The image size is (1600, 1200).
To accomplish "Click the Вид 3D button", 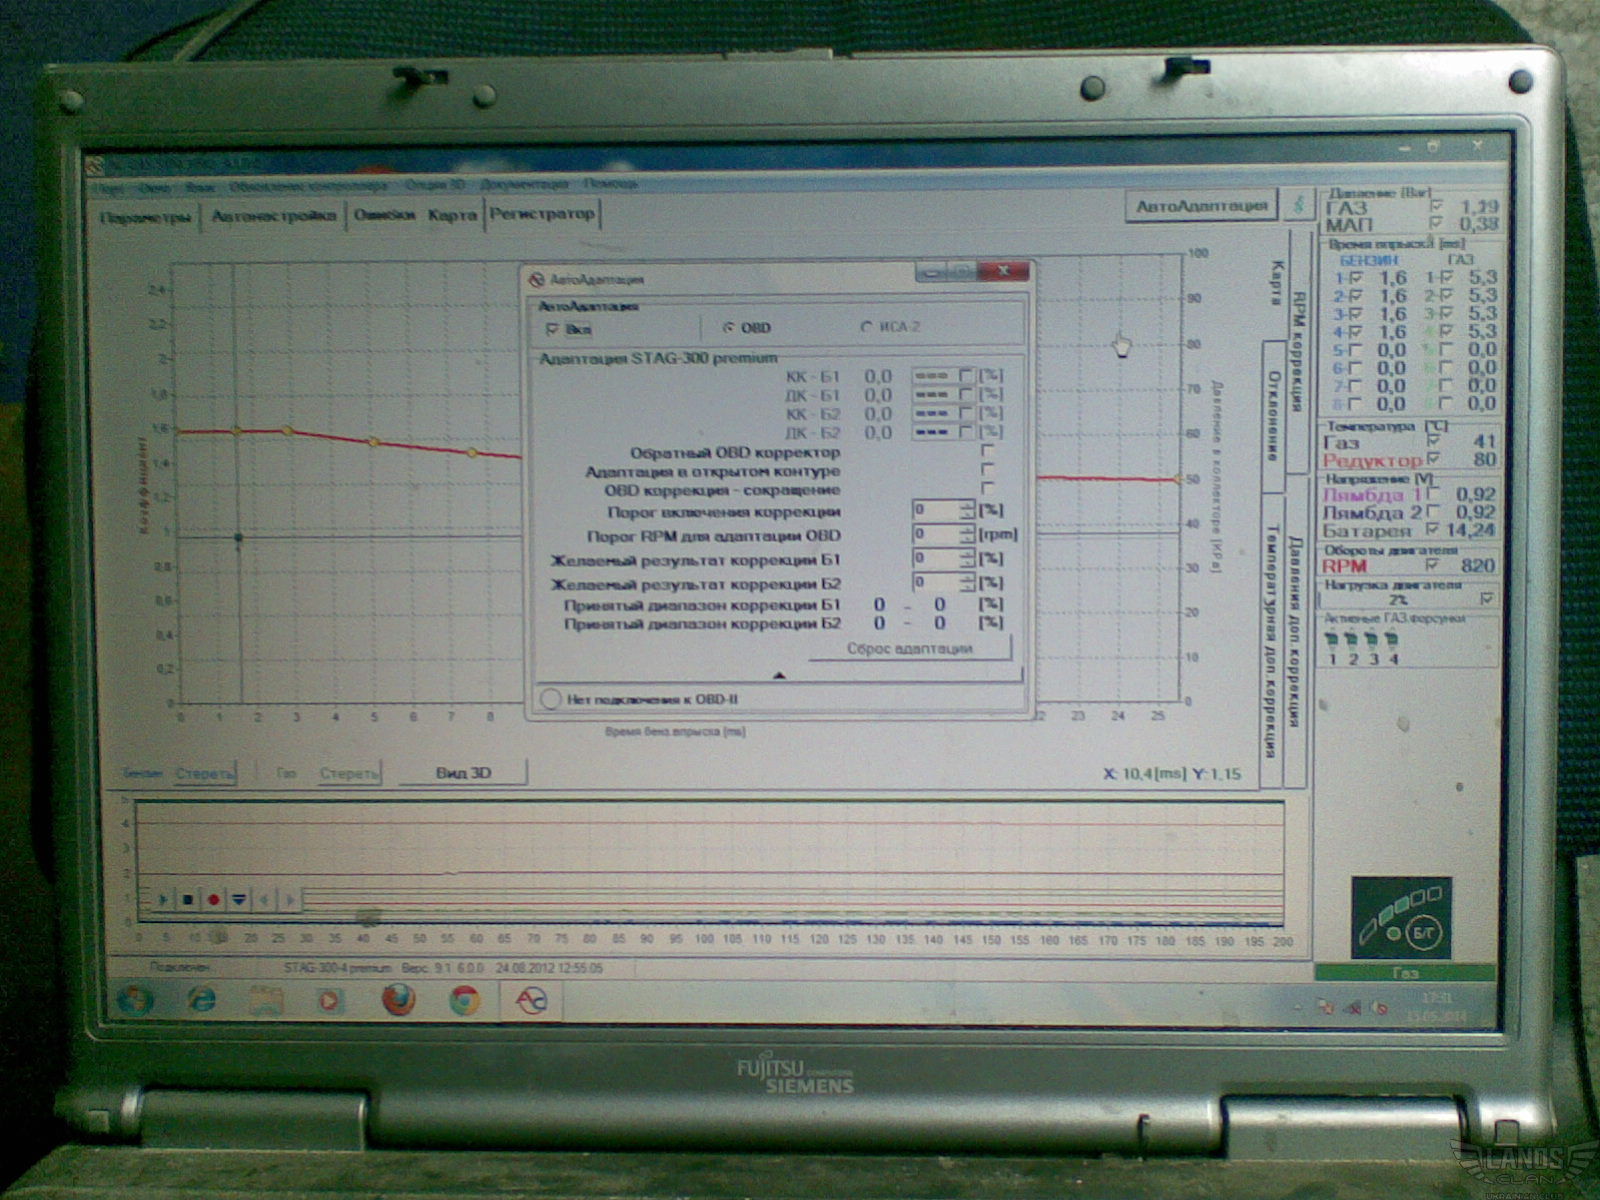I will 463,773.
